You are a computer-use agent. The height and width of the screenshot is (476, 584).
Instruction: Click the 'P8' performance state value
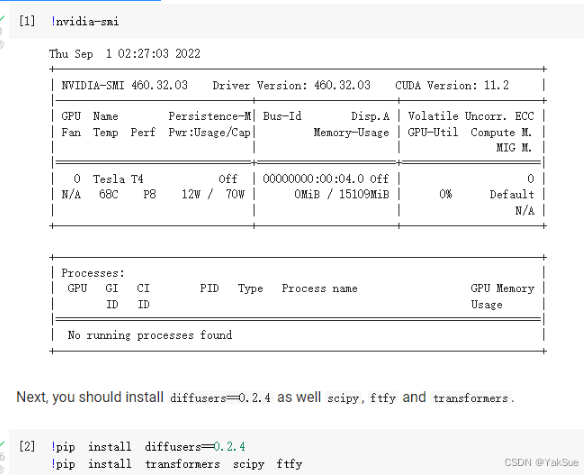(x=150, y=194)
